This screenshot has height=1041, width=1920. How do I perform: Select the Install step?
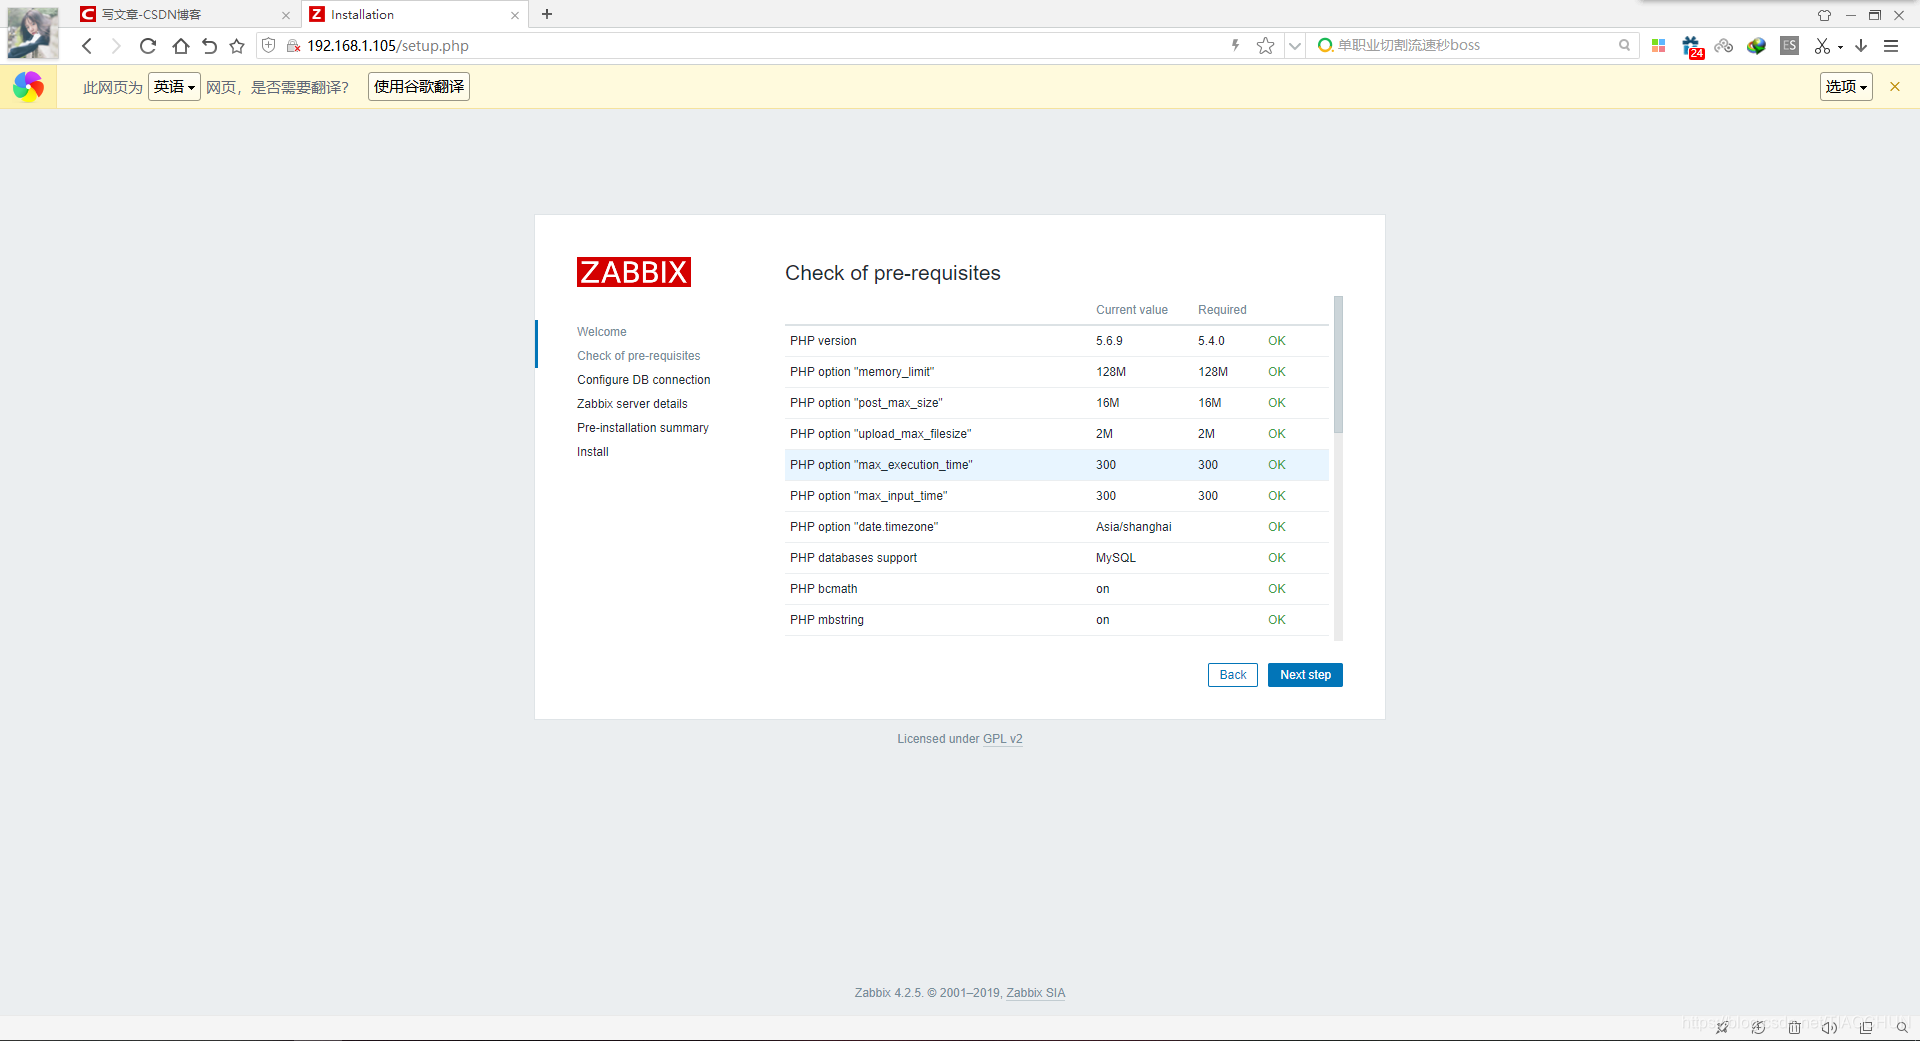click(x=593, y=452)
